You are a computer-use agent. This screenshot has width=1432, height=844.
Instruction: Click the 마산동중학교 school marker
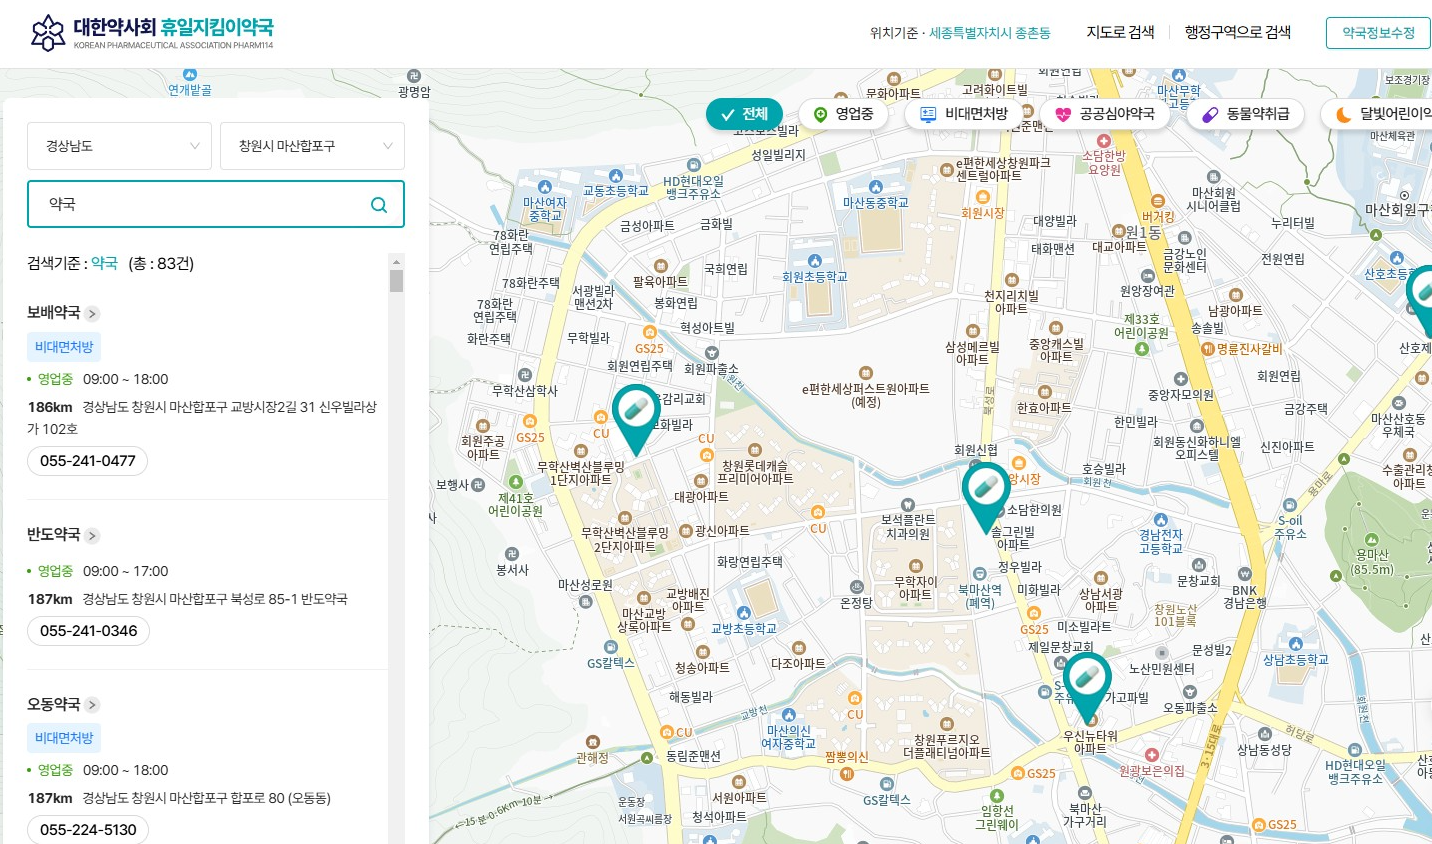point(876,187)
